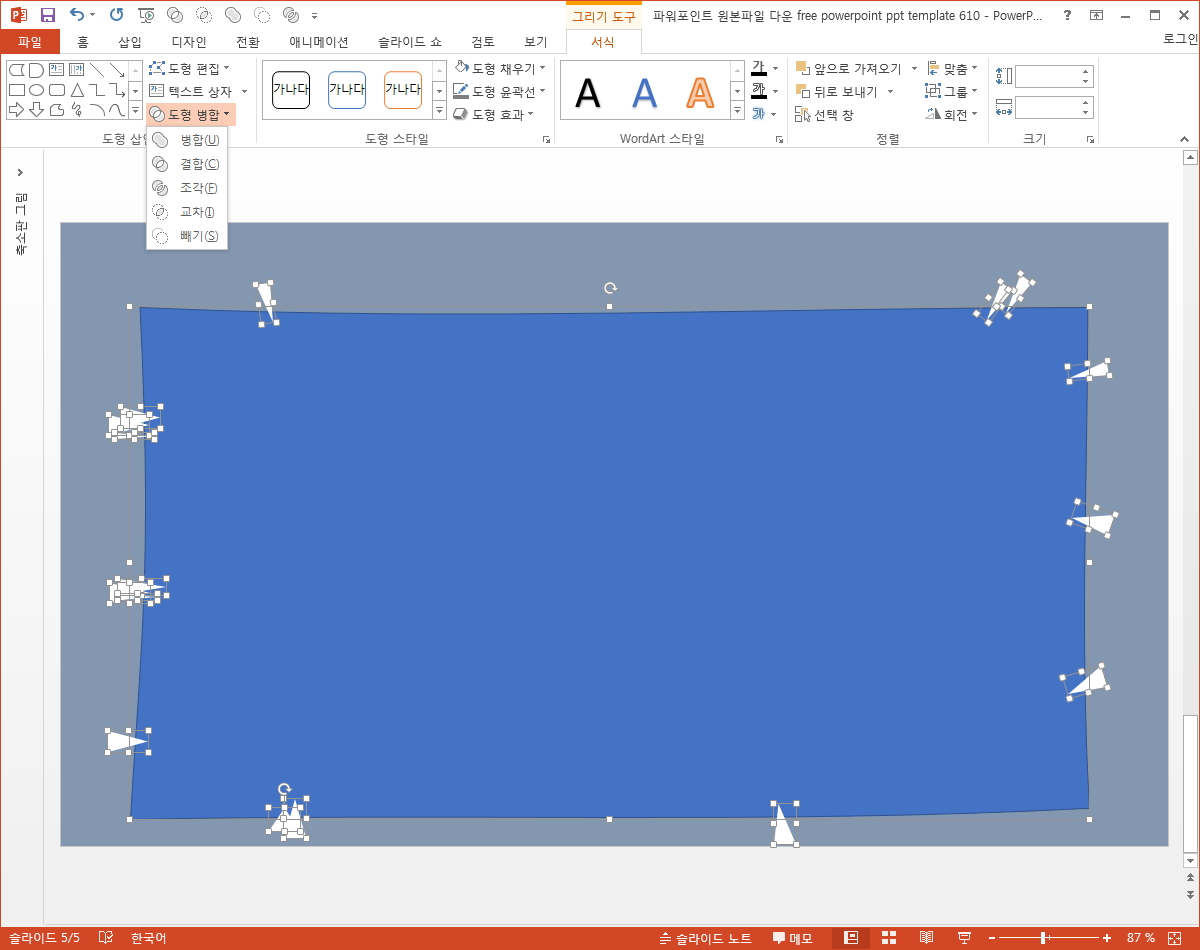Apply the black outline 가나다 shape style
This screenshot has width=1200, height=950.
pyautogui.click(x=291, y=90)
